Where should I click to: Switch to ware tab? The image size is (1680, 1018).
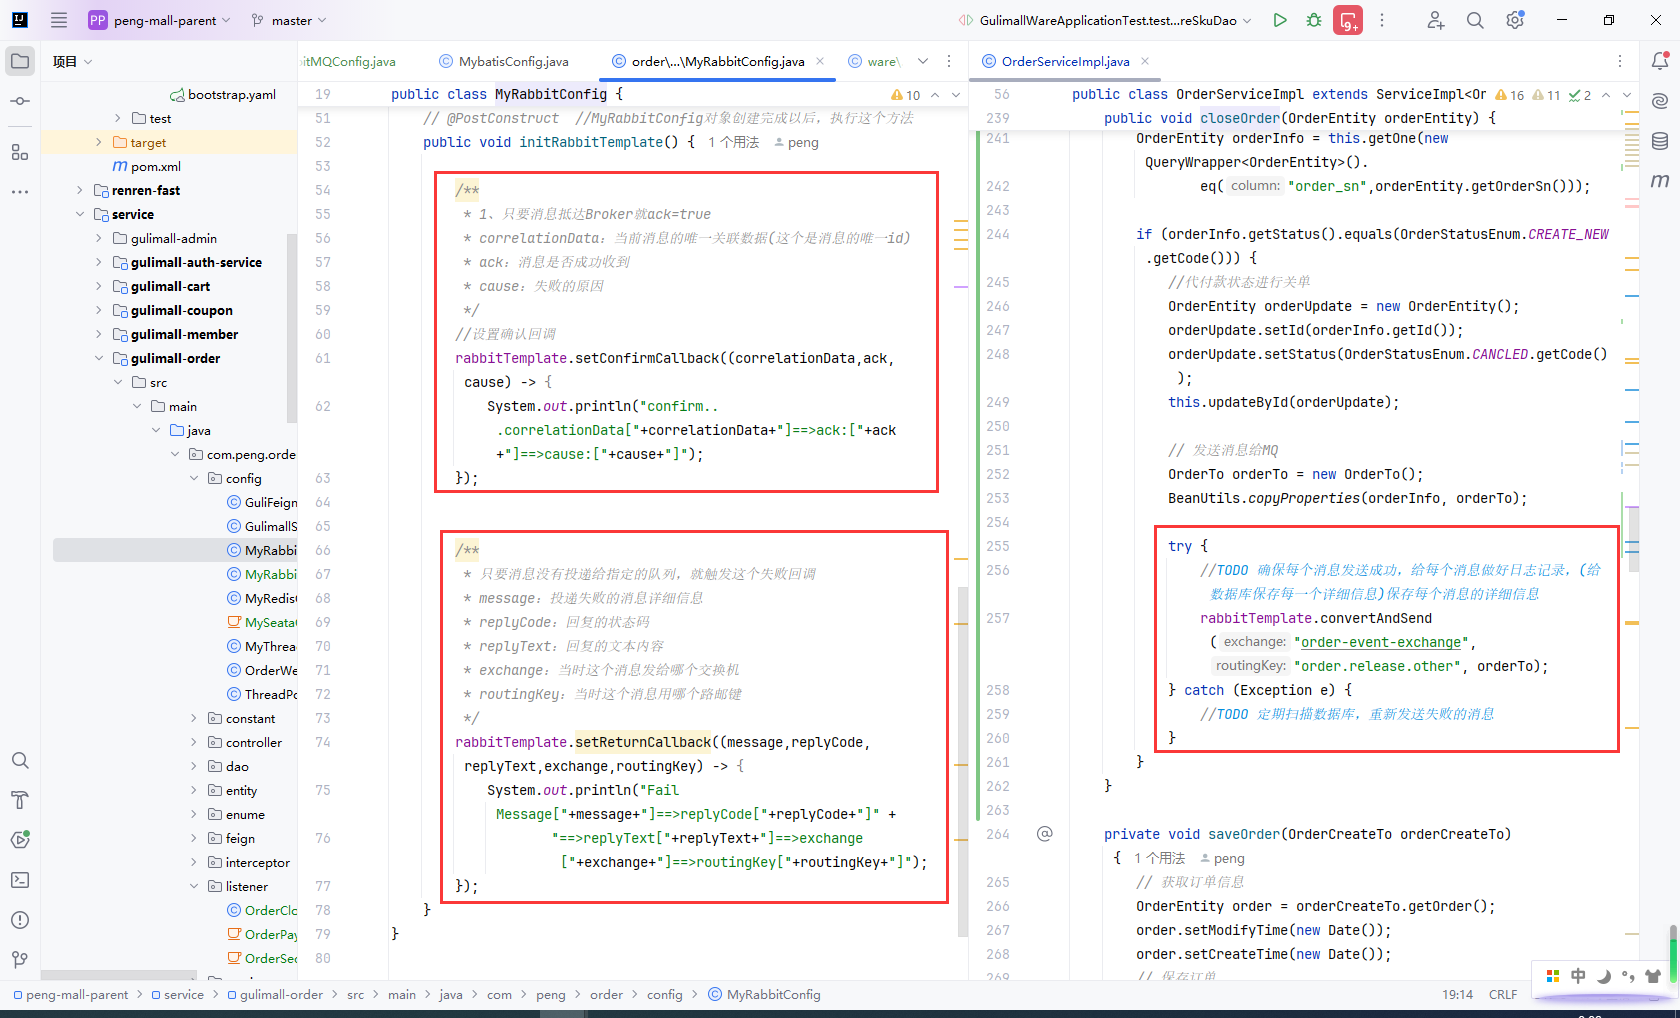click(874, 61)
